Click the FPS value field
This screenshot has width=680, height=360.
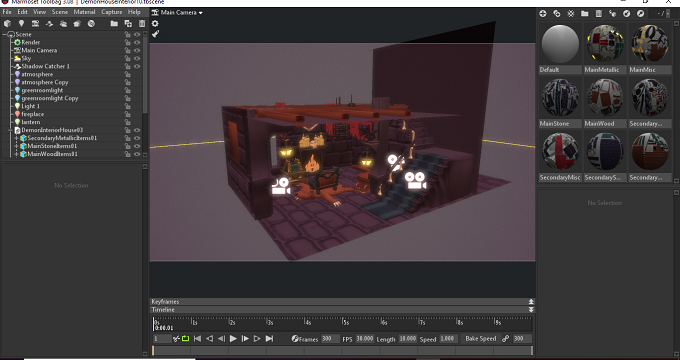point(364,339)
